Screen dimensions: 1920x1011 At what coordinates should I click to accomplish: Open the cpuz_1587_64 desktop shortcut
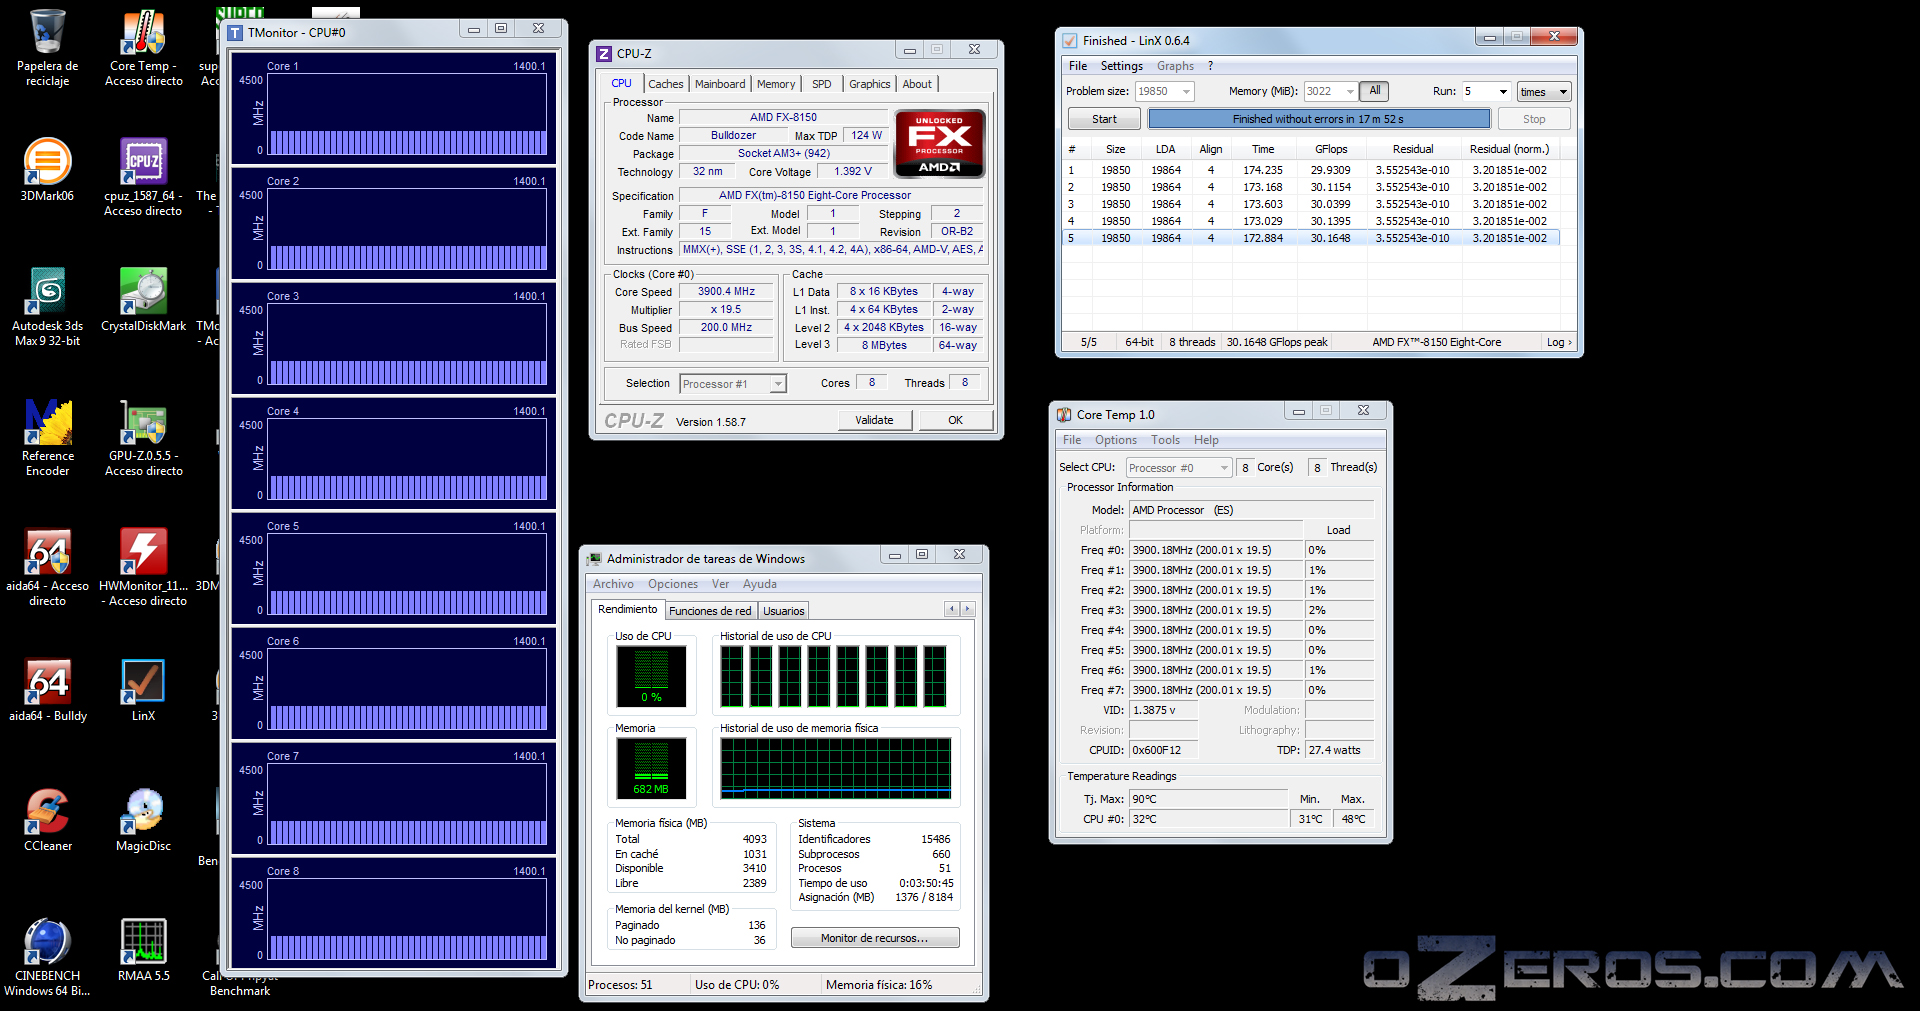coord(143,177)
